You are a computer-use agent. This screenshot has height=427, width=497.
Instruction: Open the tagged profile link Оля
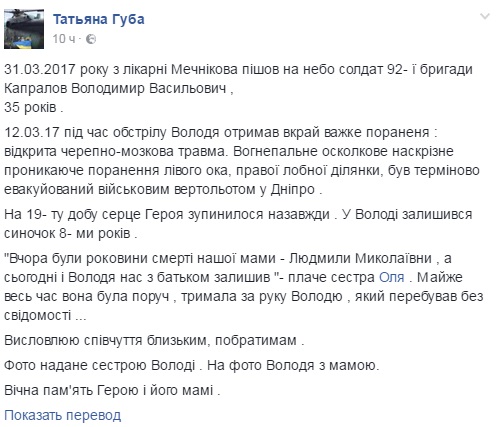click(392, 277)
